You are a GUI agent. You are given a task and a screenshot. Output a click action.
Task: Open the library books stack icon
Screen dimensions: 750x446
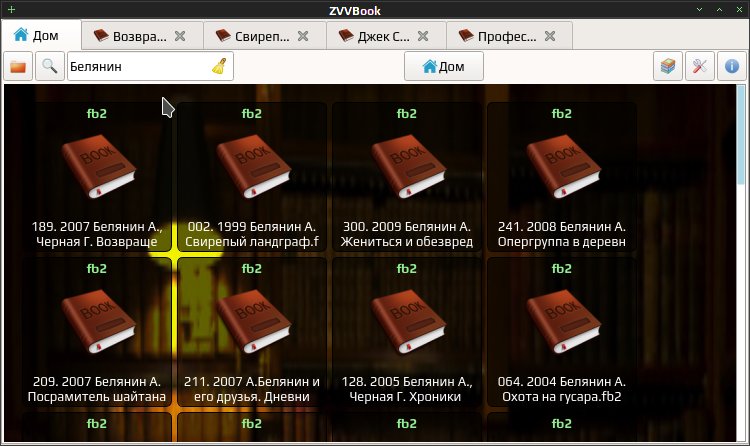click(668, 66)
